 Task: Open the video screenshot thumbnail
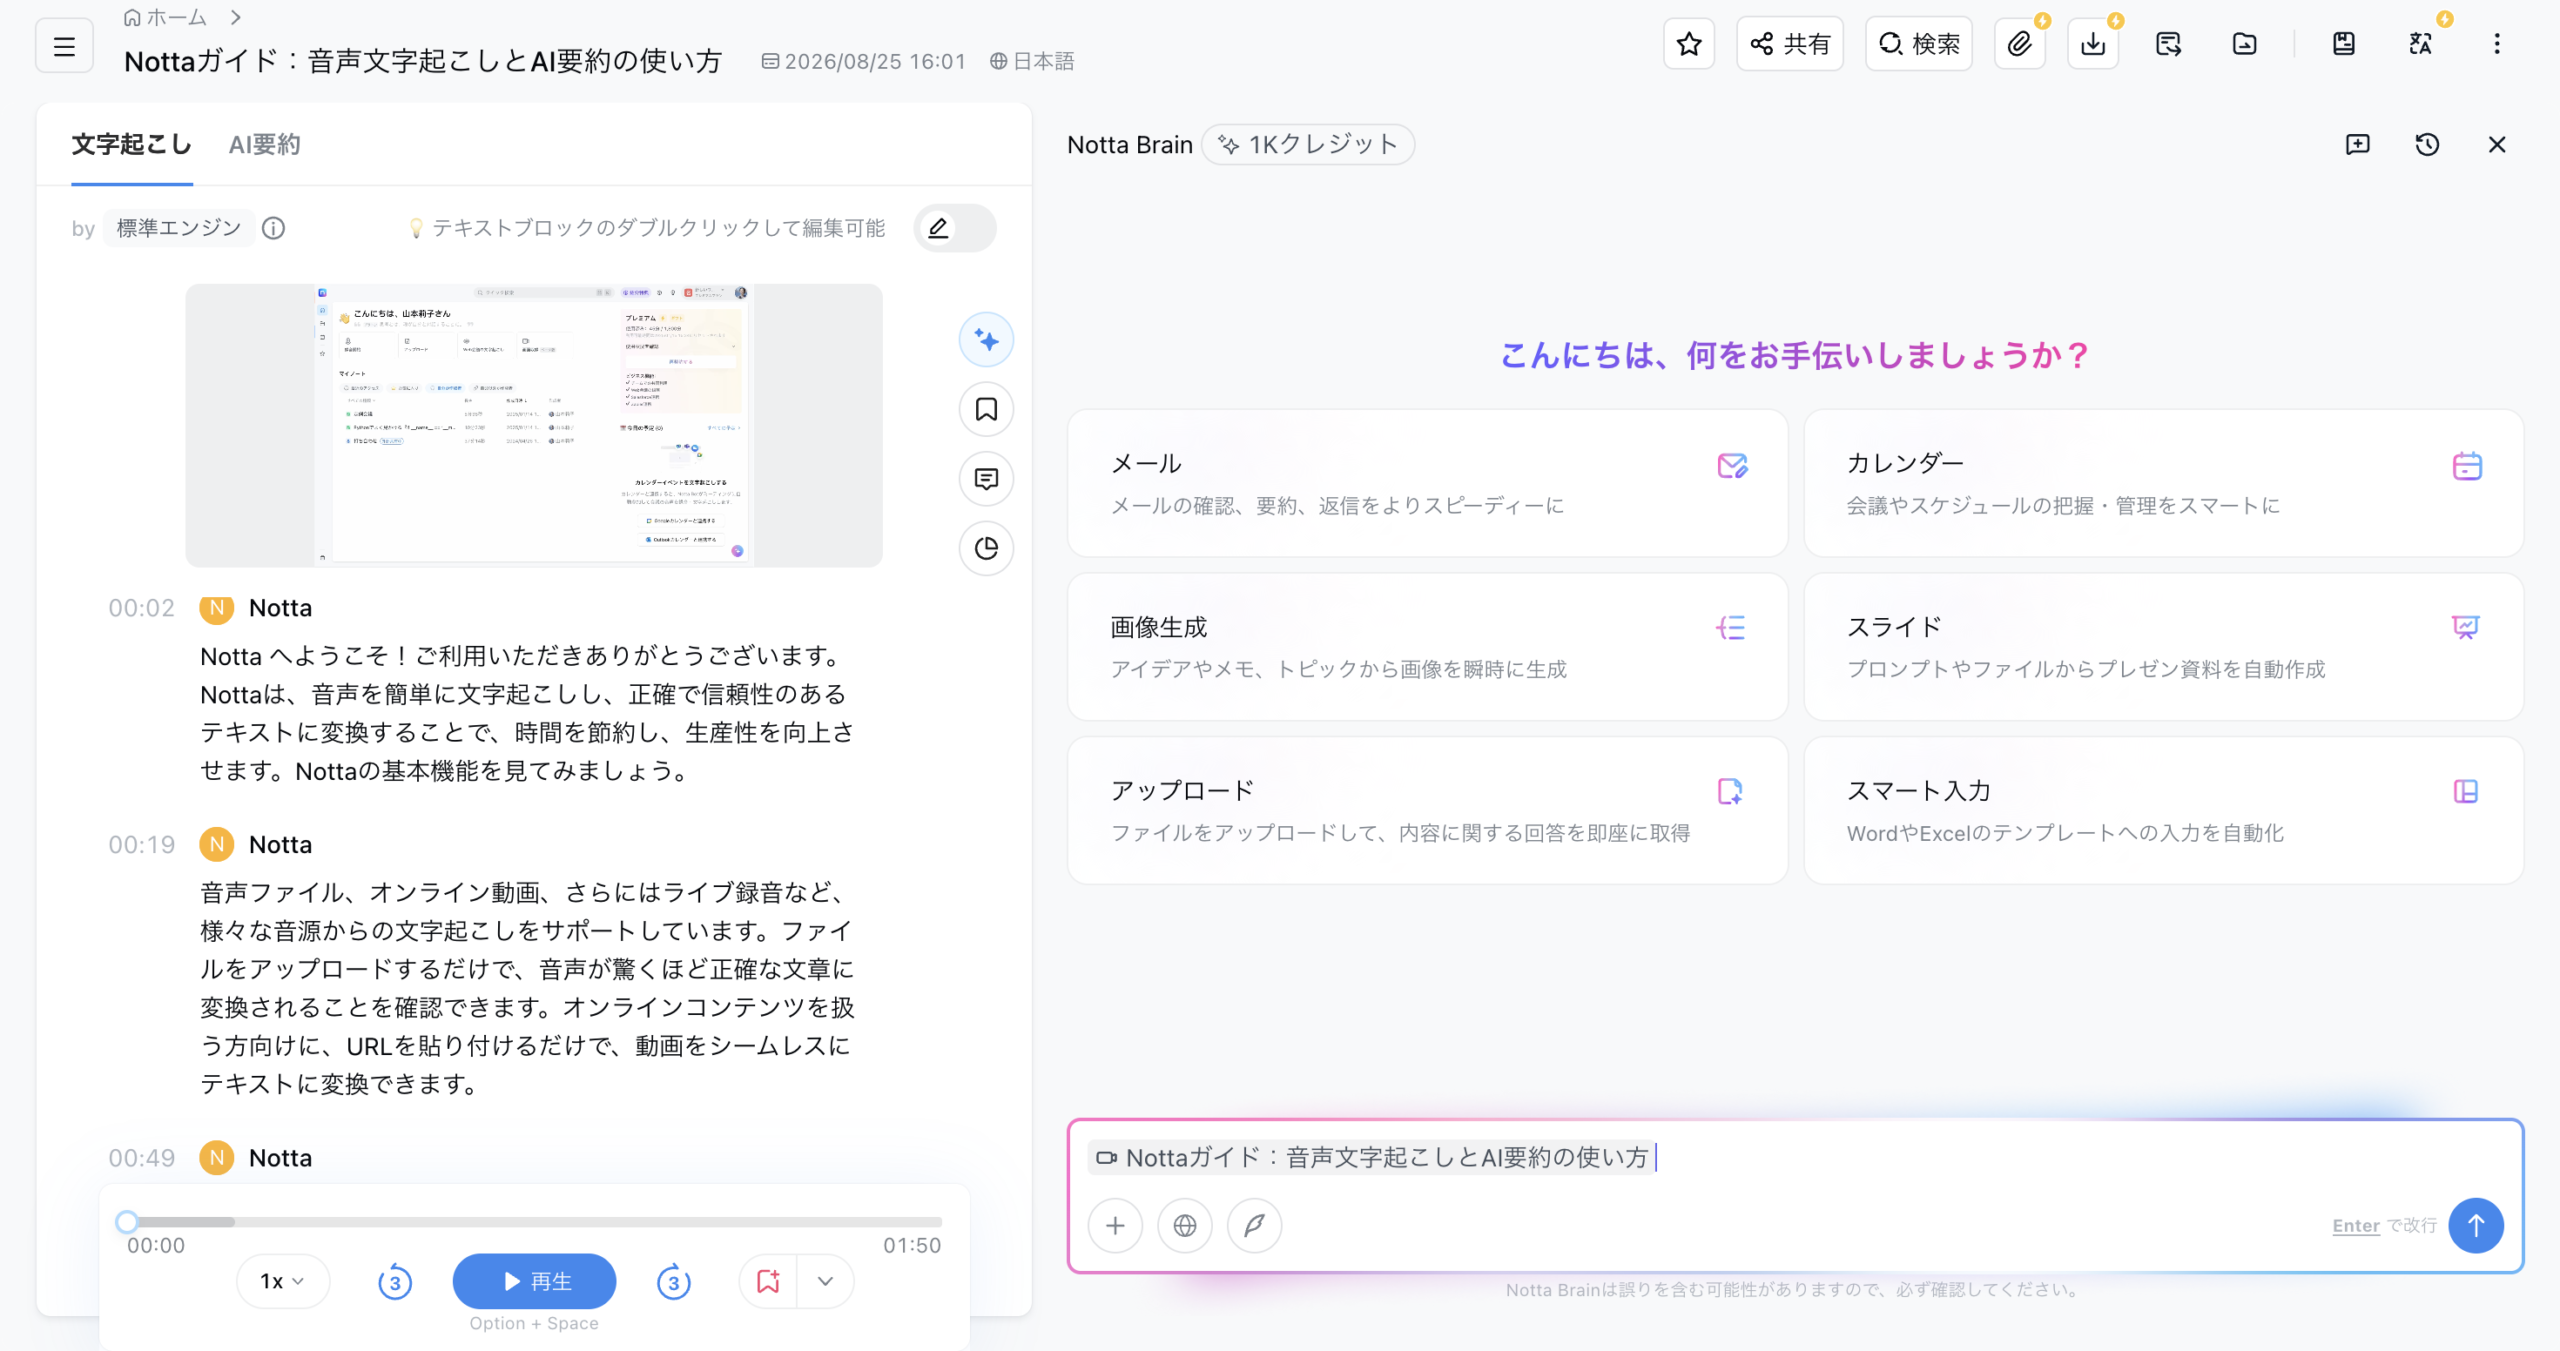coord(534,425)
